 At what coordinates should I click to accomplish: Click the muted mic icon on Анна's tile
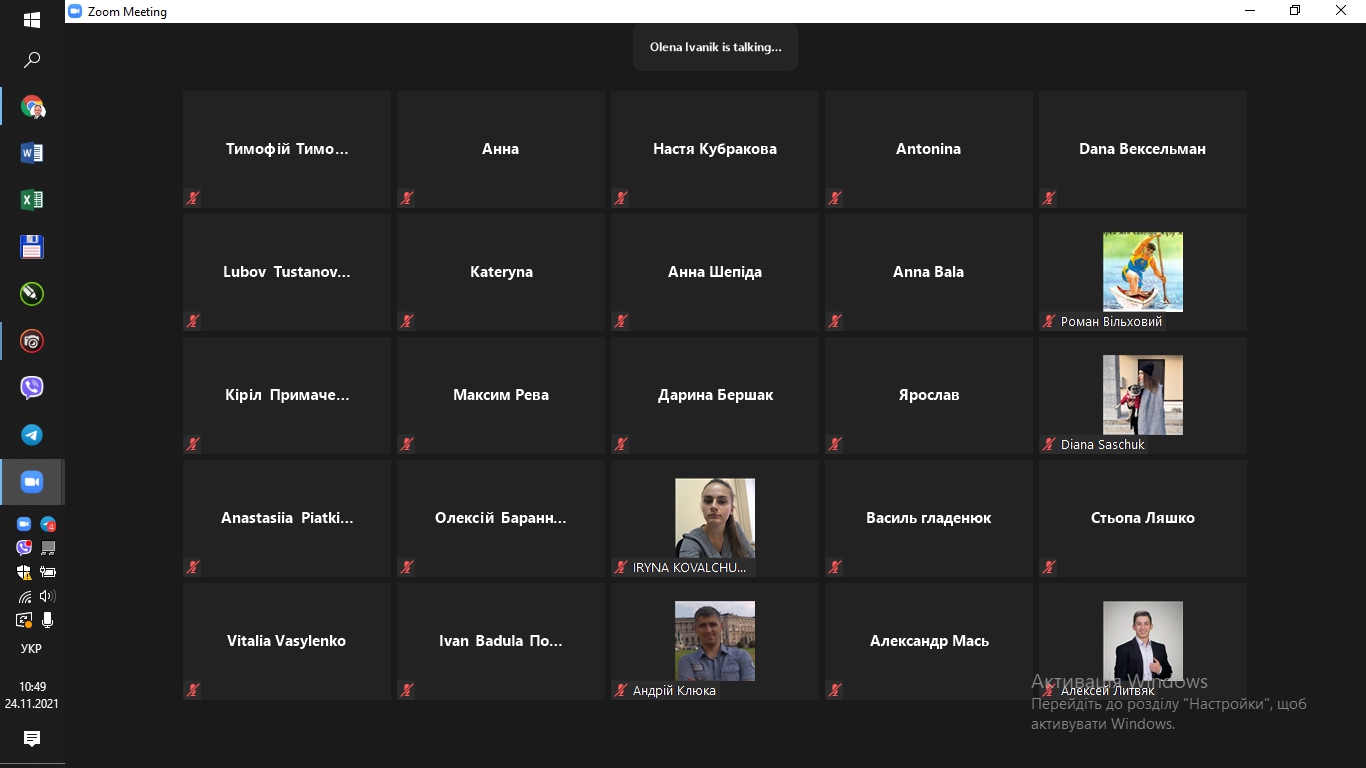407,198
